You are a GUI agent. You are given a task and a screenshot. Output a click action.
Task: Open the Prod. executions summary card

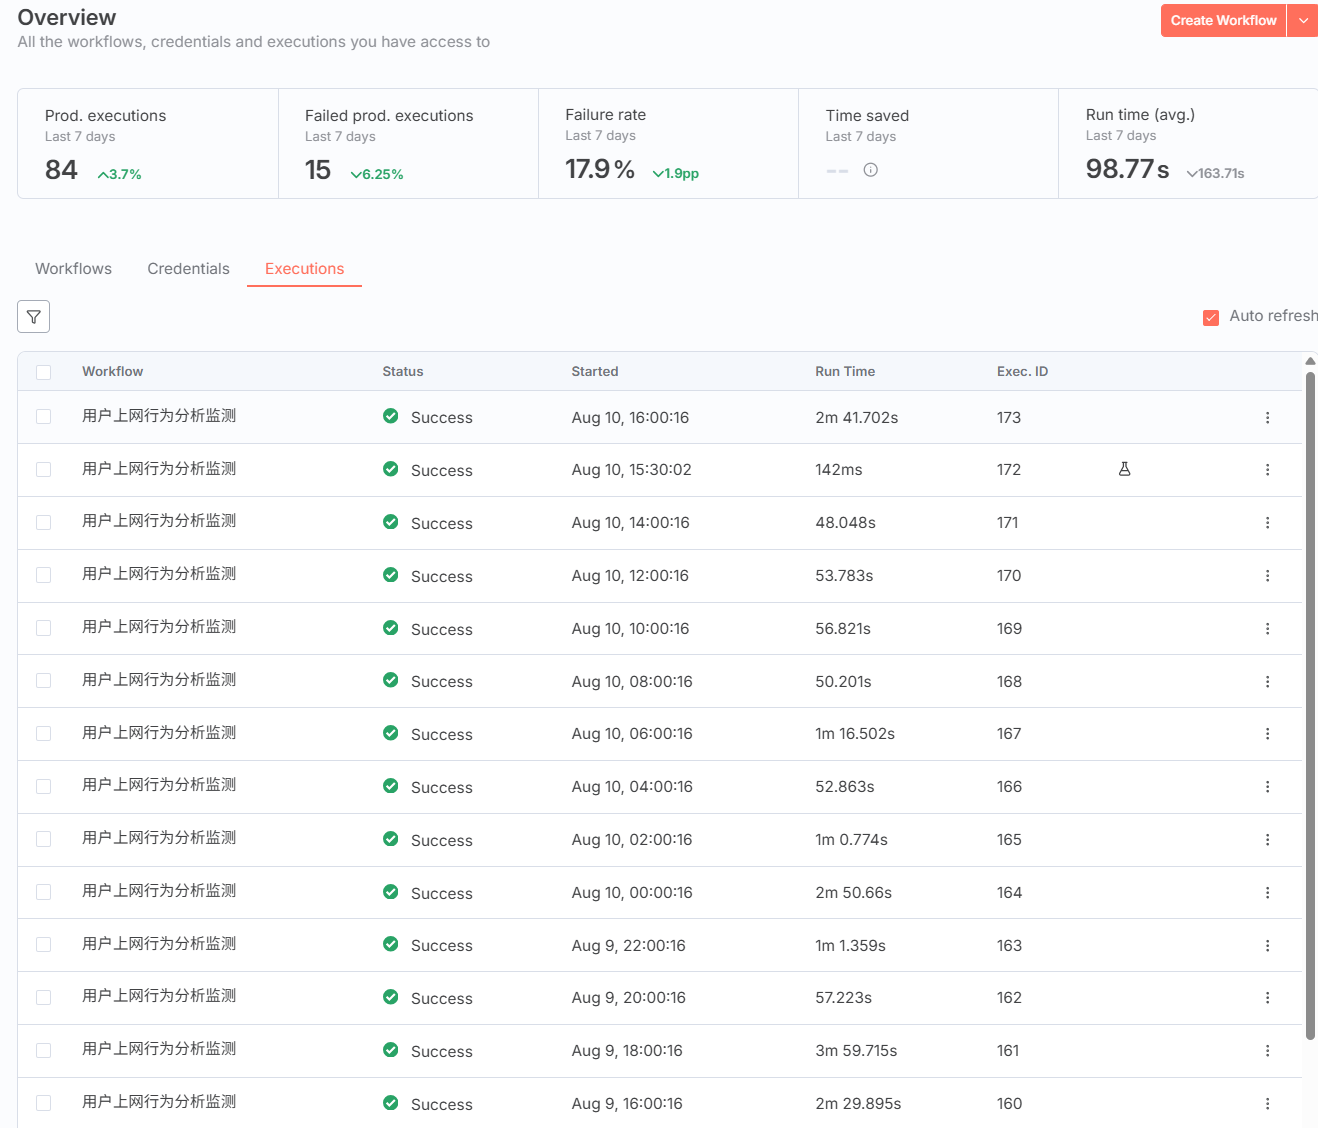click(x=147, y=144)
